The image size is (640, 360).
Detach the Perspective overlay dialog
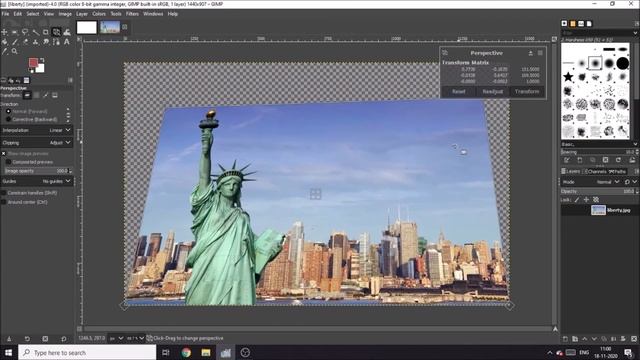click(x=531, y=53)
